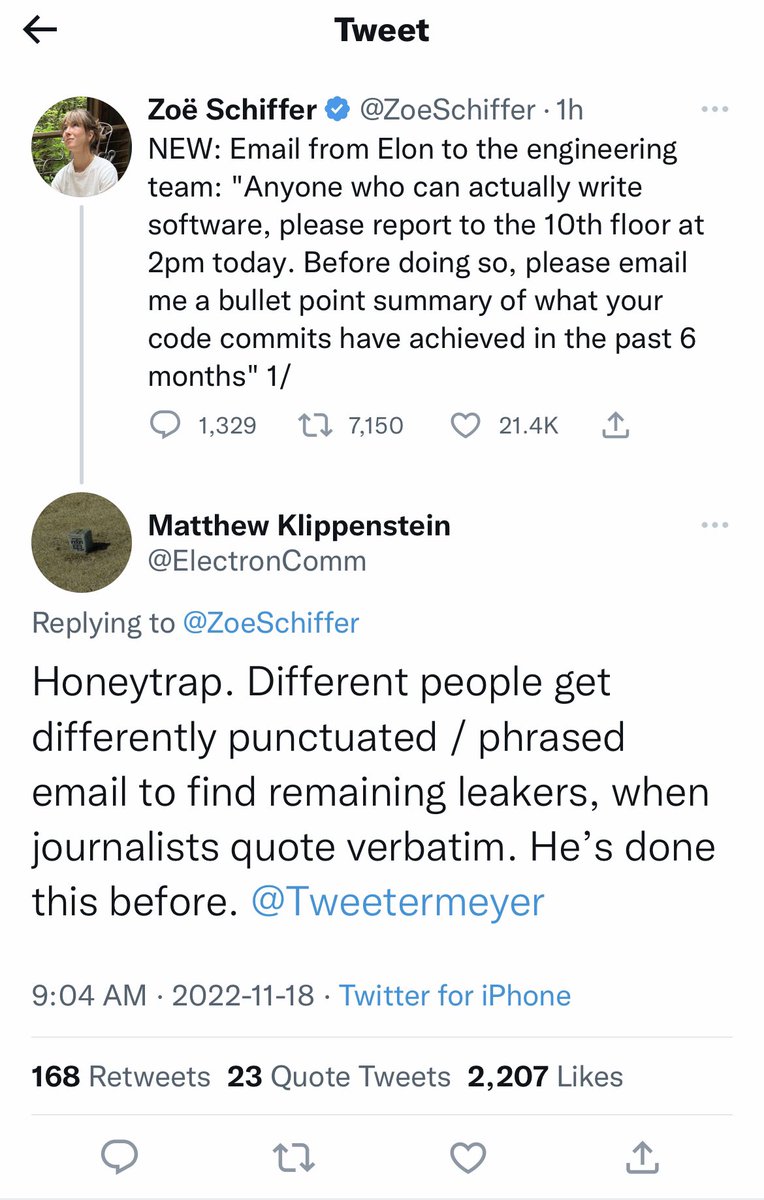Reply to Zoë Schiffer's tweet via comment icon
764x1200 pixels.
tap(164, 426)
